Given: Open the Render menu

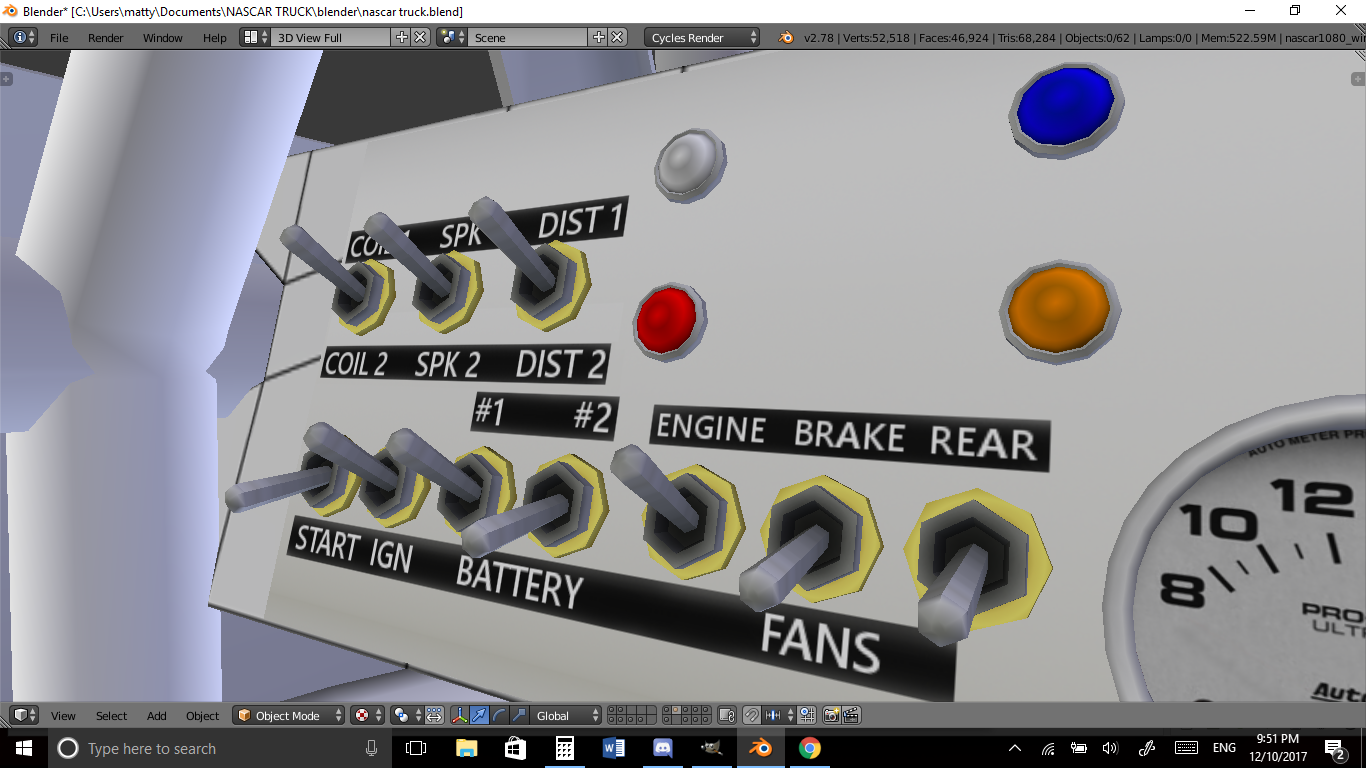Looking at the screenshot, I should (105, 38).
